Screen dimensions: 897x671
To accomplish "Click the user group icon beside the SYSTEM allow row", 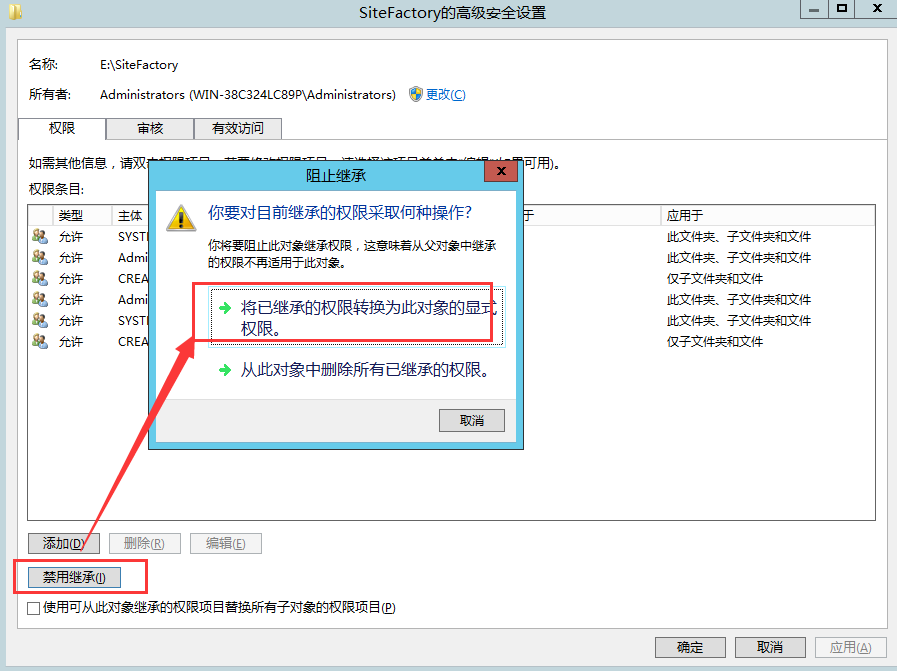I will tap(40, 236).
